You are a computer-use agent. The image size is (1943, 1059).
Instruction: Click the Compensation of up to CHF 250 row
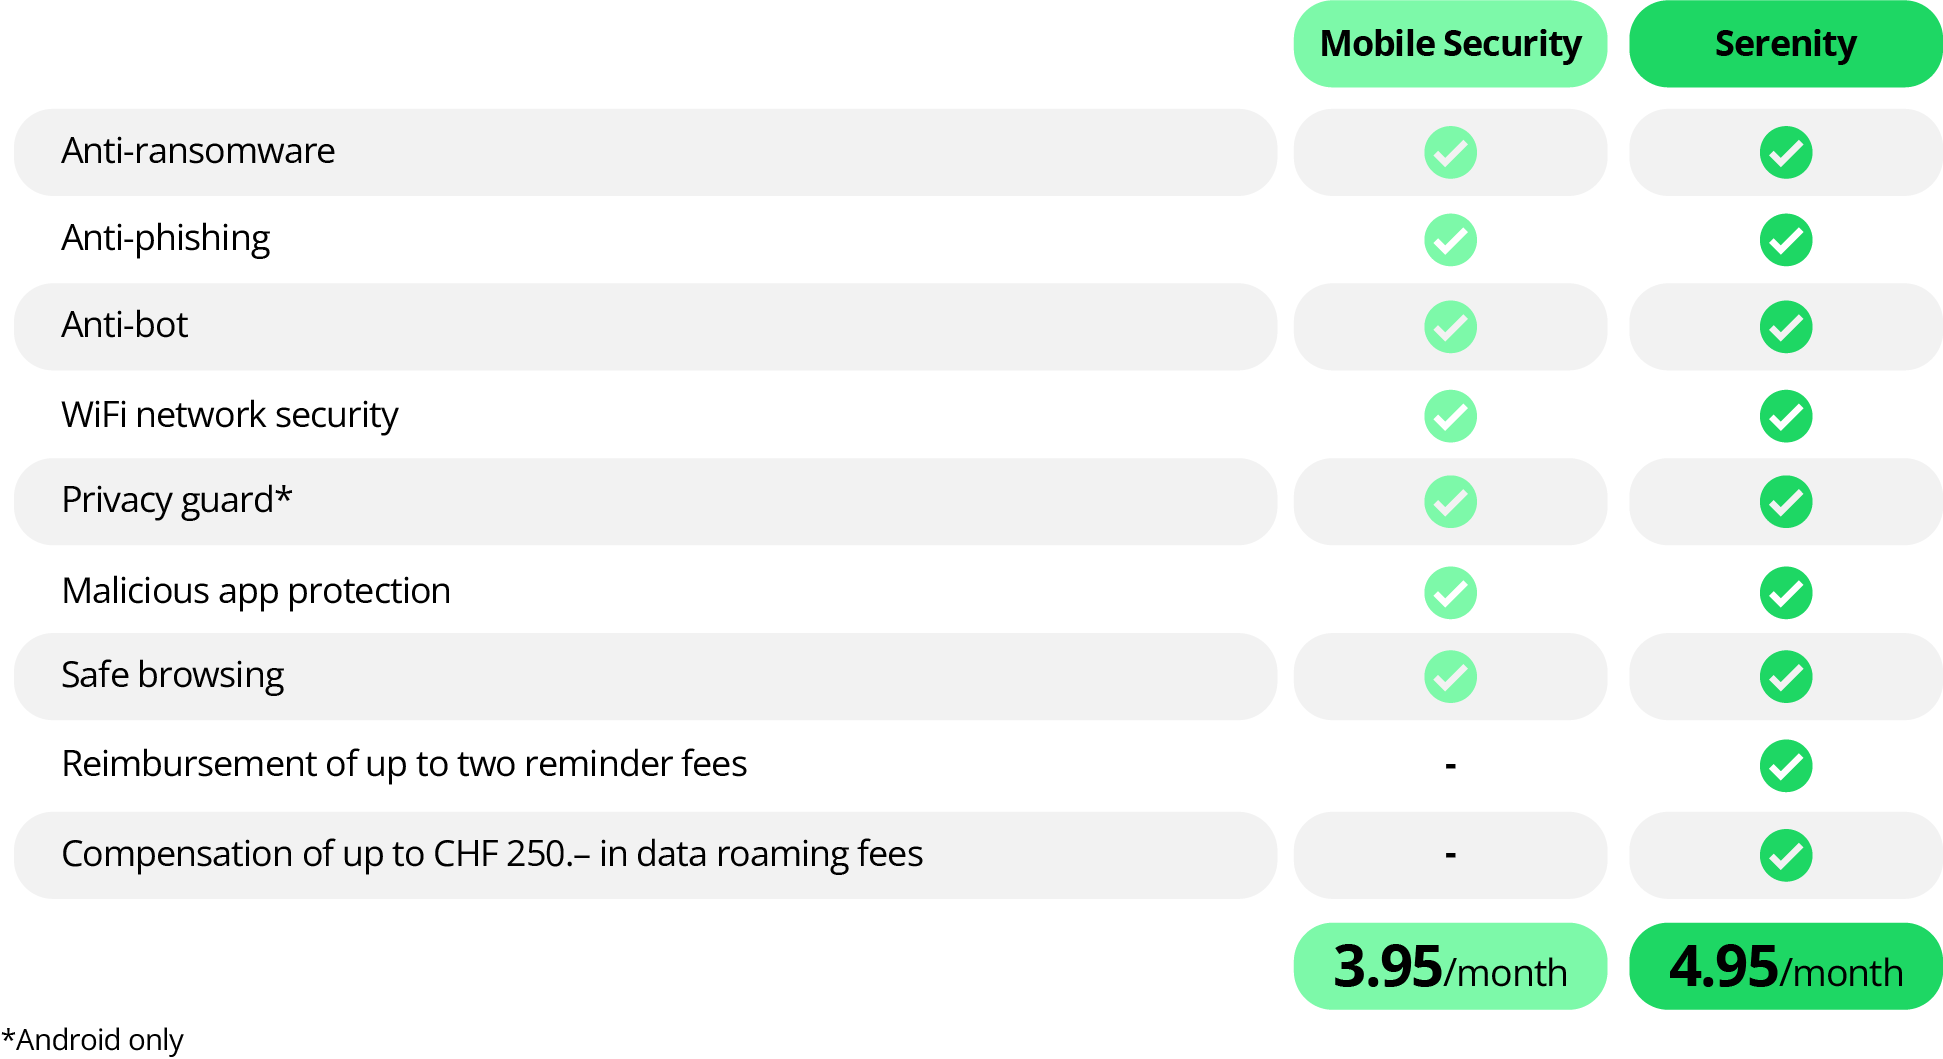[x=492, y=854]
